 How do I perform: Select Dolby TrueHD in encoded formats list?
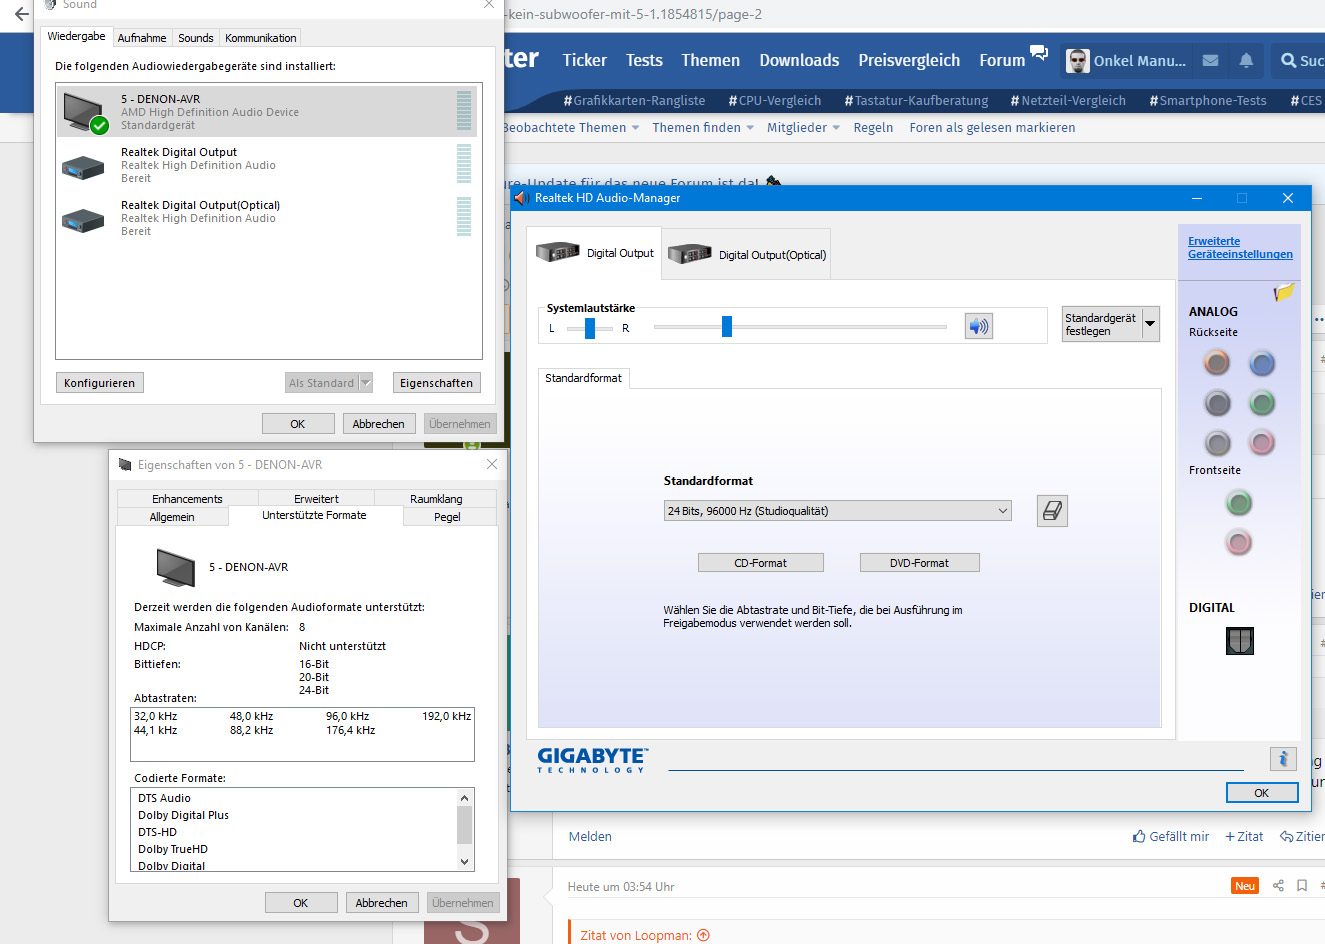(173, 849)
